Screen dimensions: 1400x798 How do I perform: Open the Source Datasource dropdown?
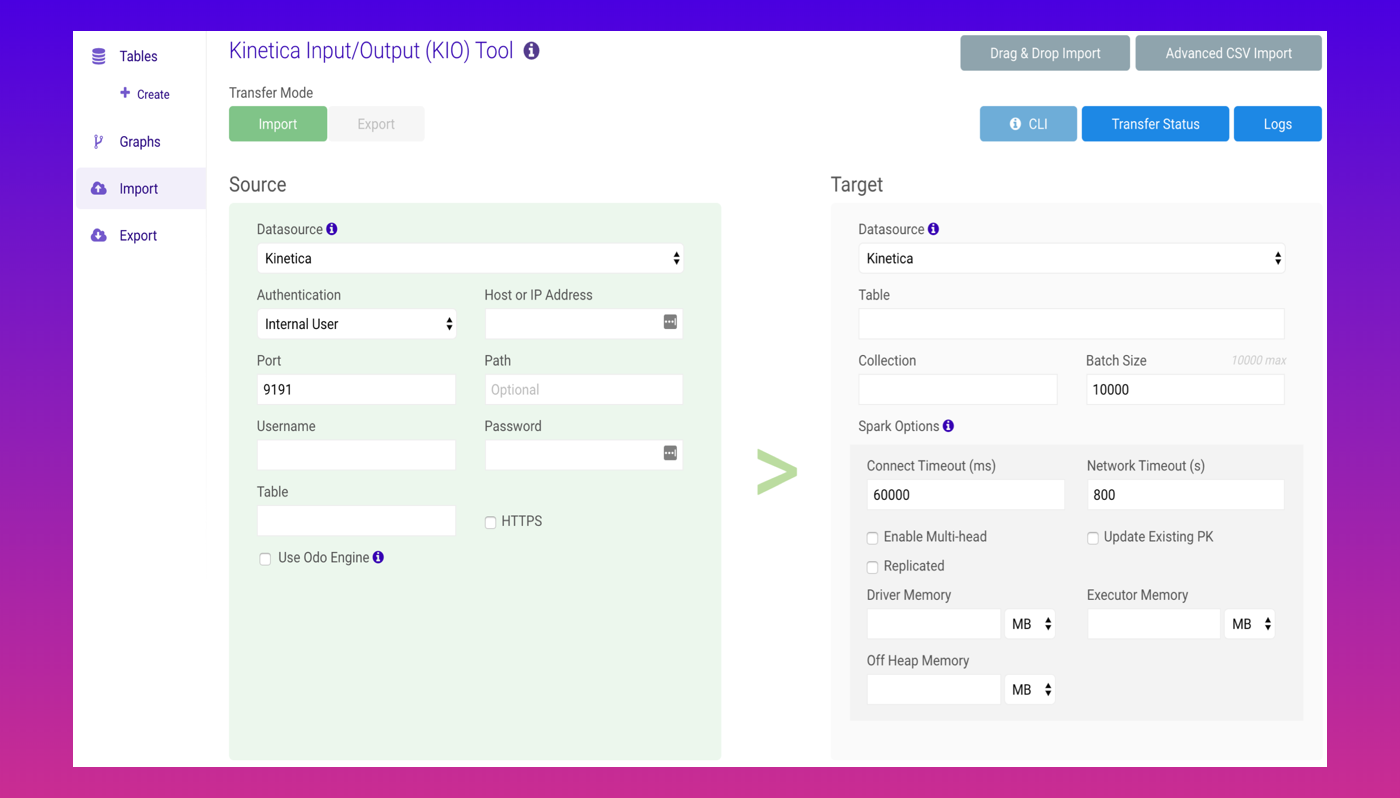pos(469,258)
